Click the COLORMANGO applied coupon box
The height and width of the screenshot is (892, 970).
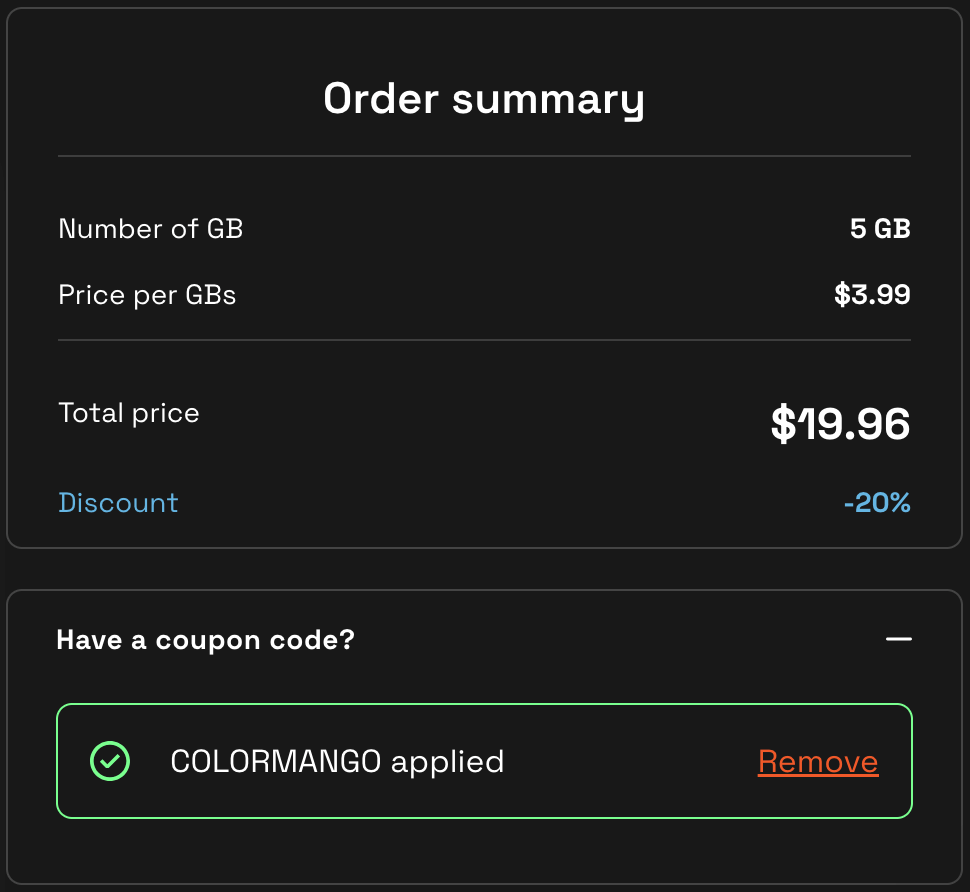pos(484,761)
